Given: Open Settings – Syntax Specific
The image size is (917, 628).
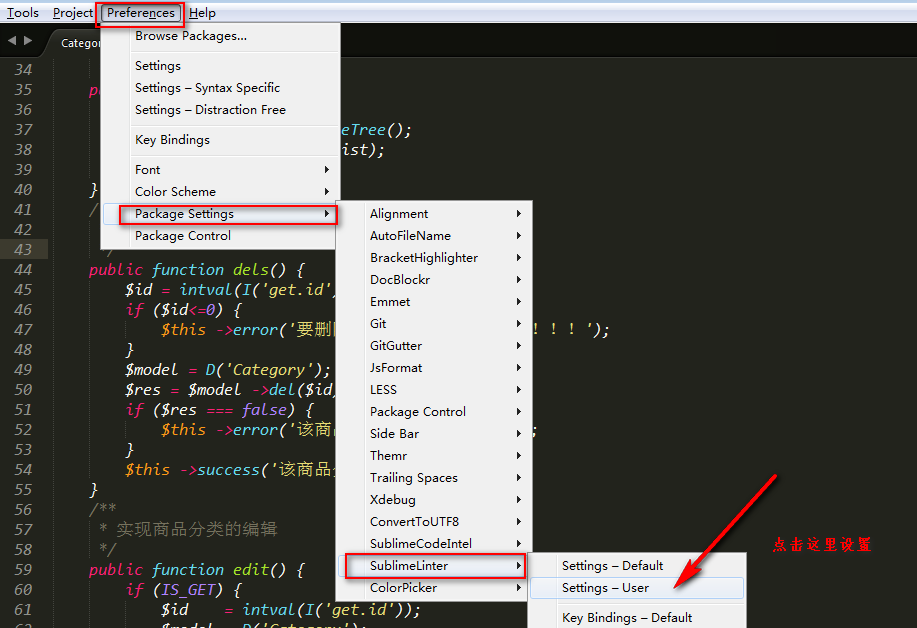Looking at the screenshot, I should tap(207, 88).
